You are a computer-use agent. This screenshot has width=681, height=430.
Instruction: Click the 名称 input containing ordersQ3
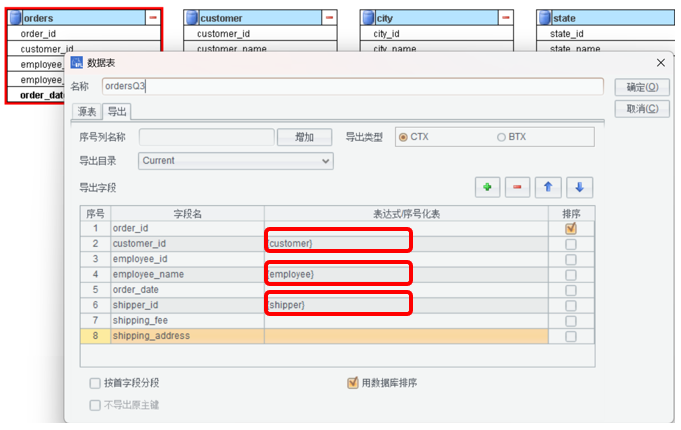[x=353, y=86]
